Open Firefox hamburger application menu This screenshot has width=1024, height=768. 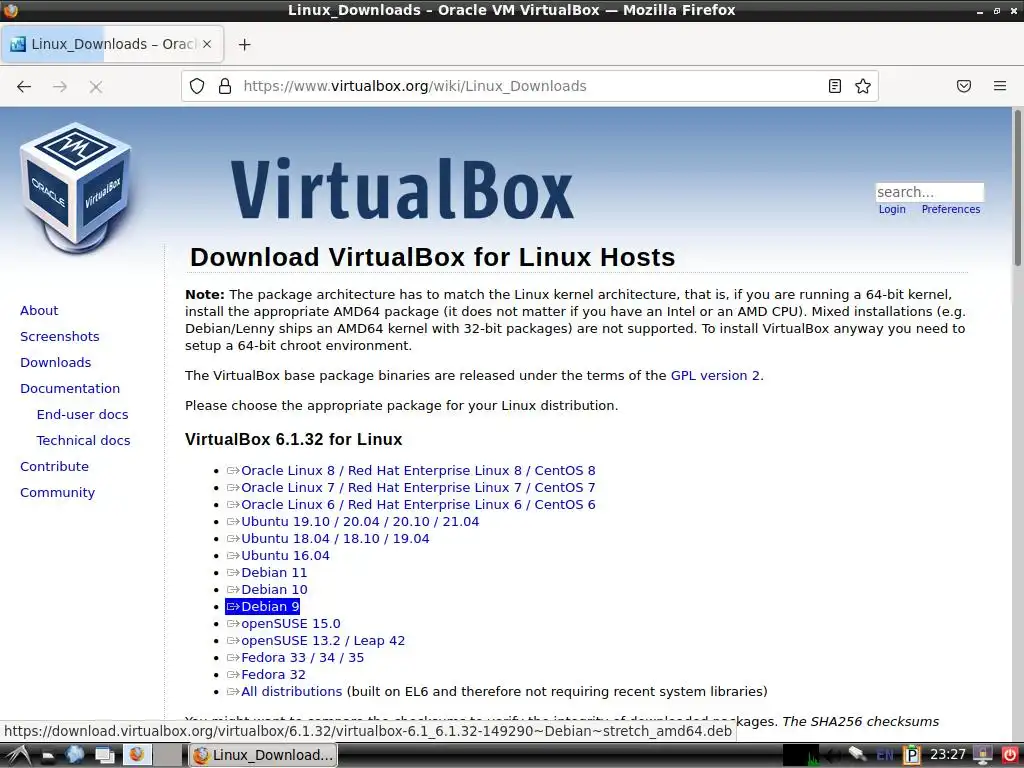(x=999, y=86)
